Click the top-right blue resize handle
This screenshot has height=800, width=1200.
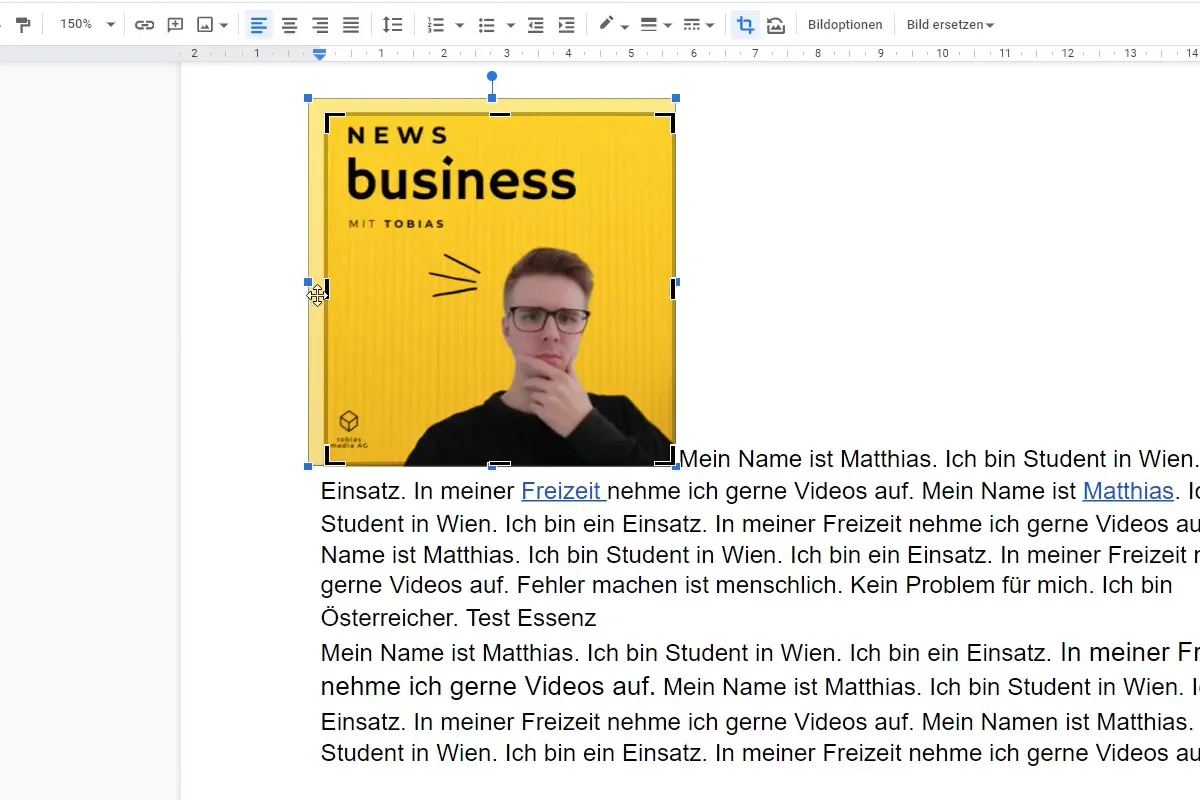[676, 98]
